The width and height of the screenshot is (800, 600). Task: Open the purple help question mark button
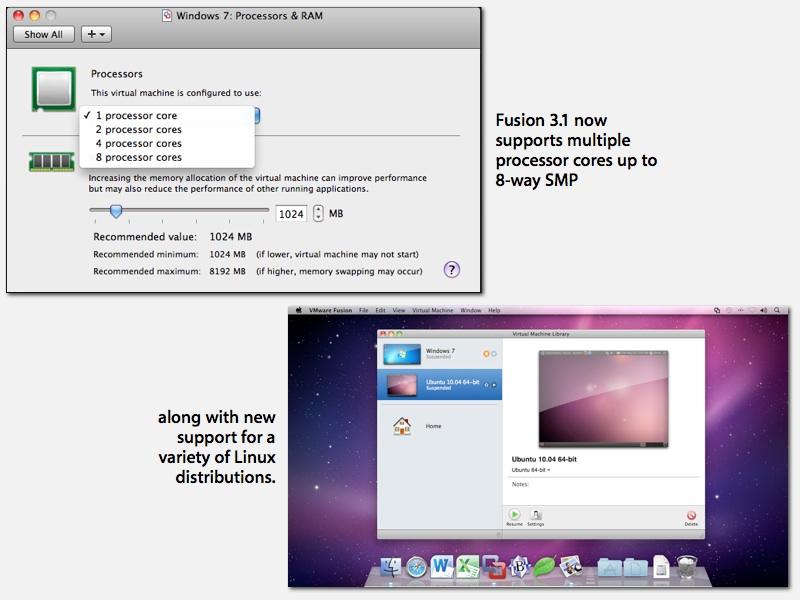pos(452,269)
